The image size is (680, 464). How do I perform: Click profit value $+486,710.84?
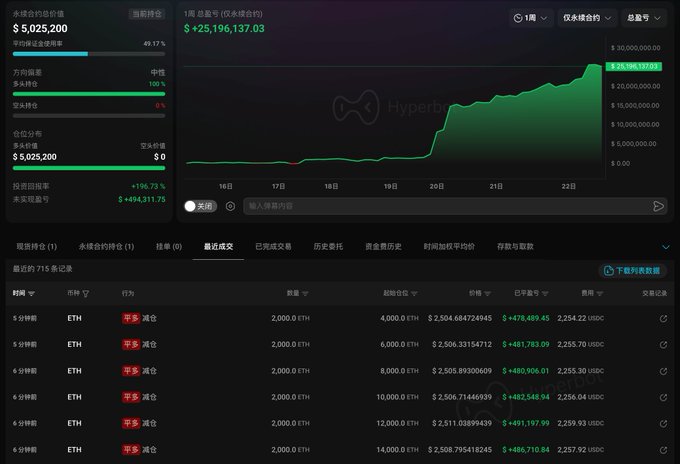pyautogui.click(x=526, y=450)
